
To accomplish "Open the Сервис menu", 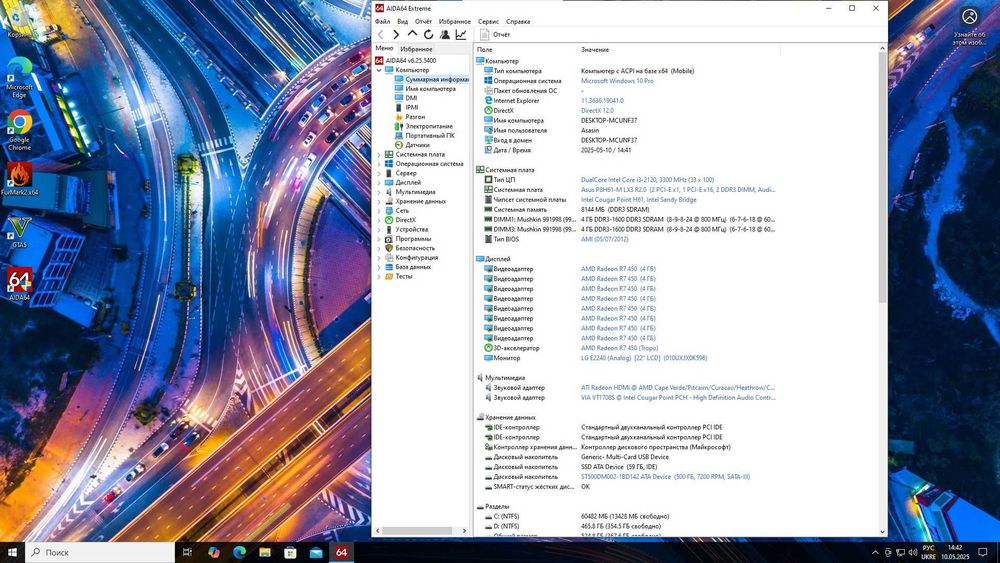I will (x=488, y=21).
